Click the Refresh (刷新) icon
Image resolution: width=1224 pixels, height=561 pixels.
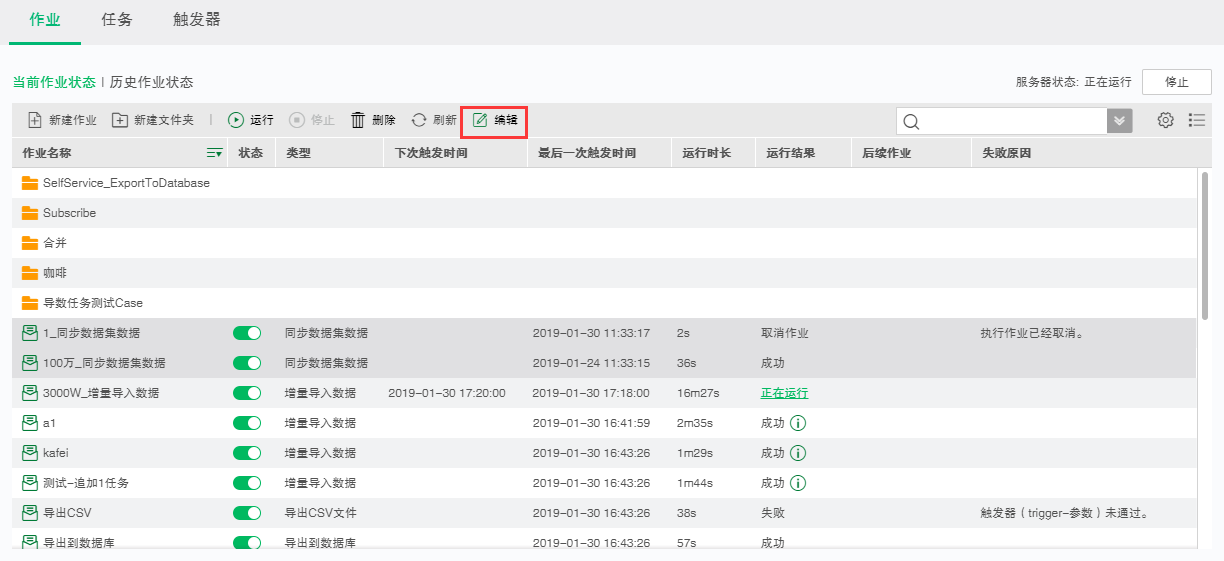click(419, 120)
